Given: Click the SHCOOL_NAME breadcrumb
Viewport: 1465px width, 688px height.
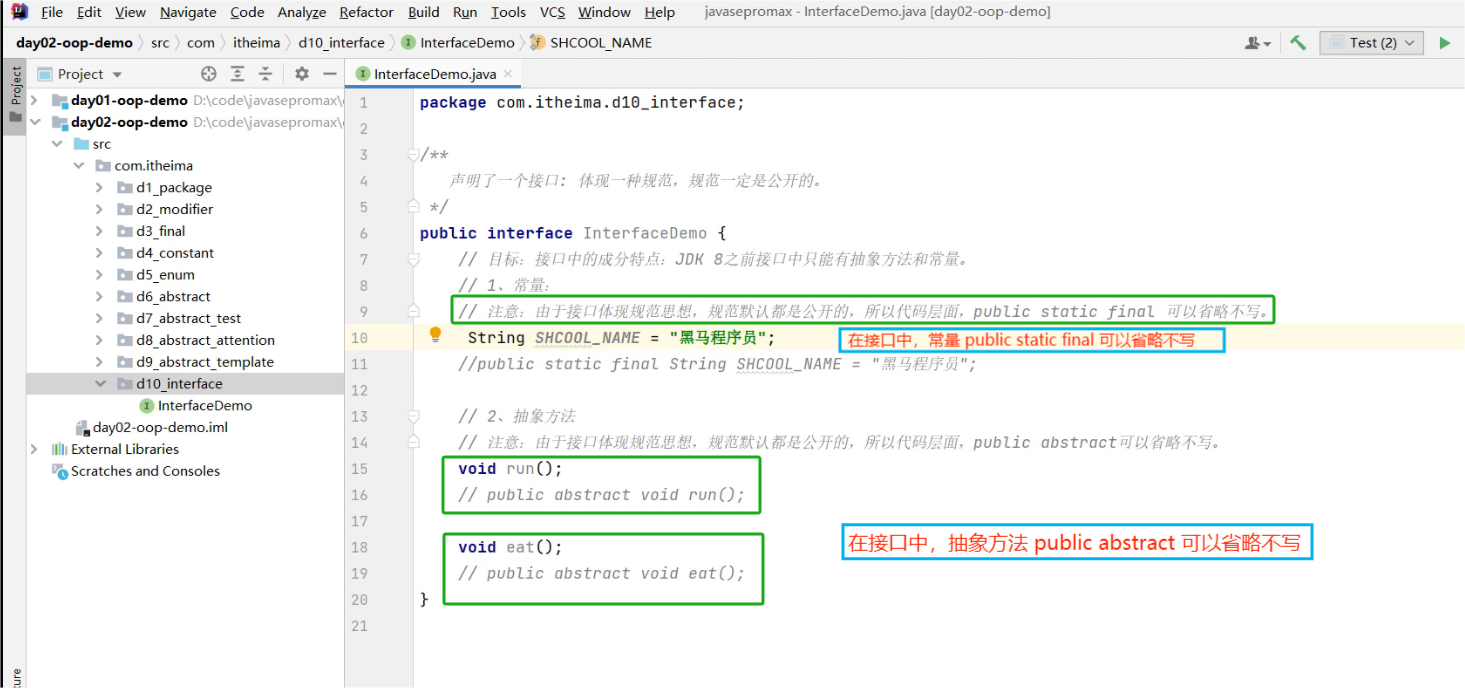Looking at the screenshot, I should [x=591, y=43].
